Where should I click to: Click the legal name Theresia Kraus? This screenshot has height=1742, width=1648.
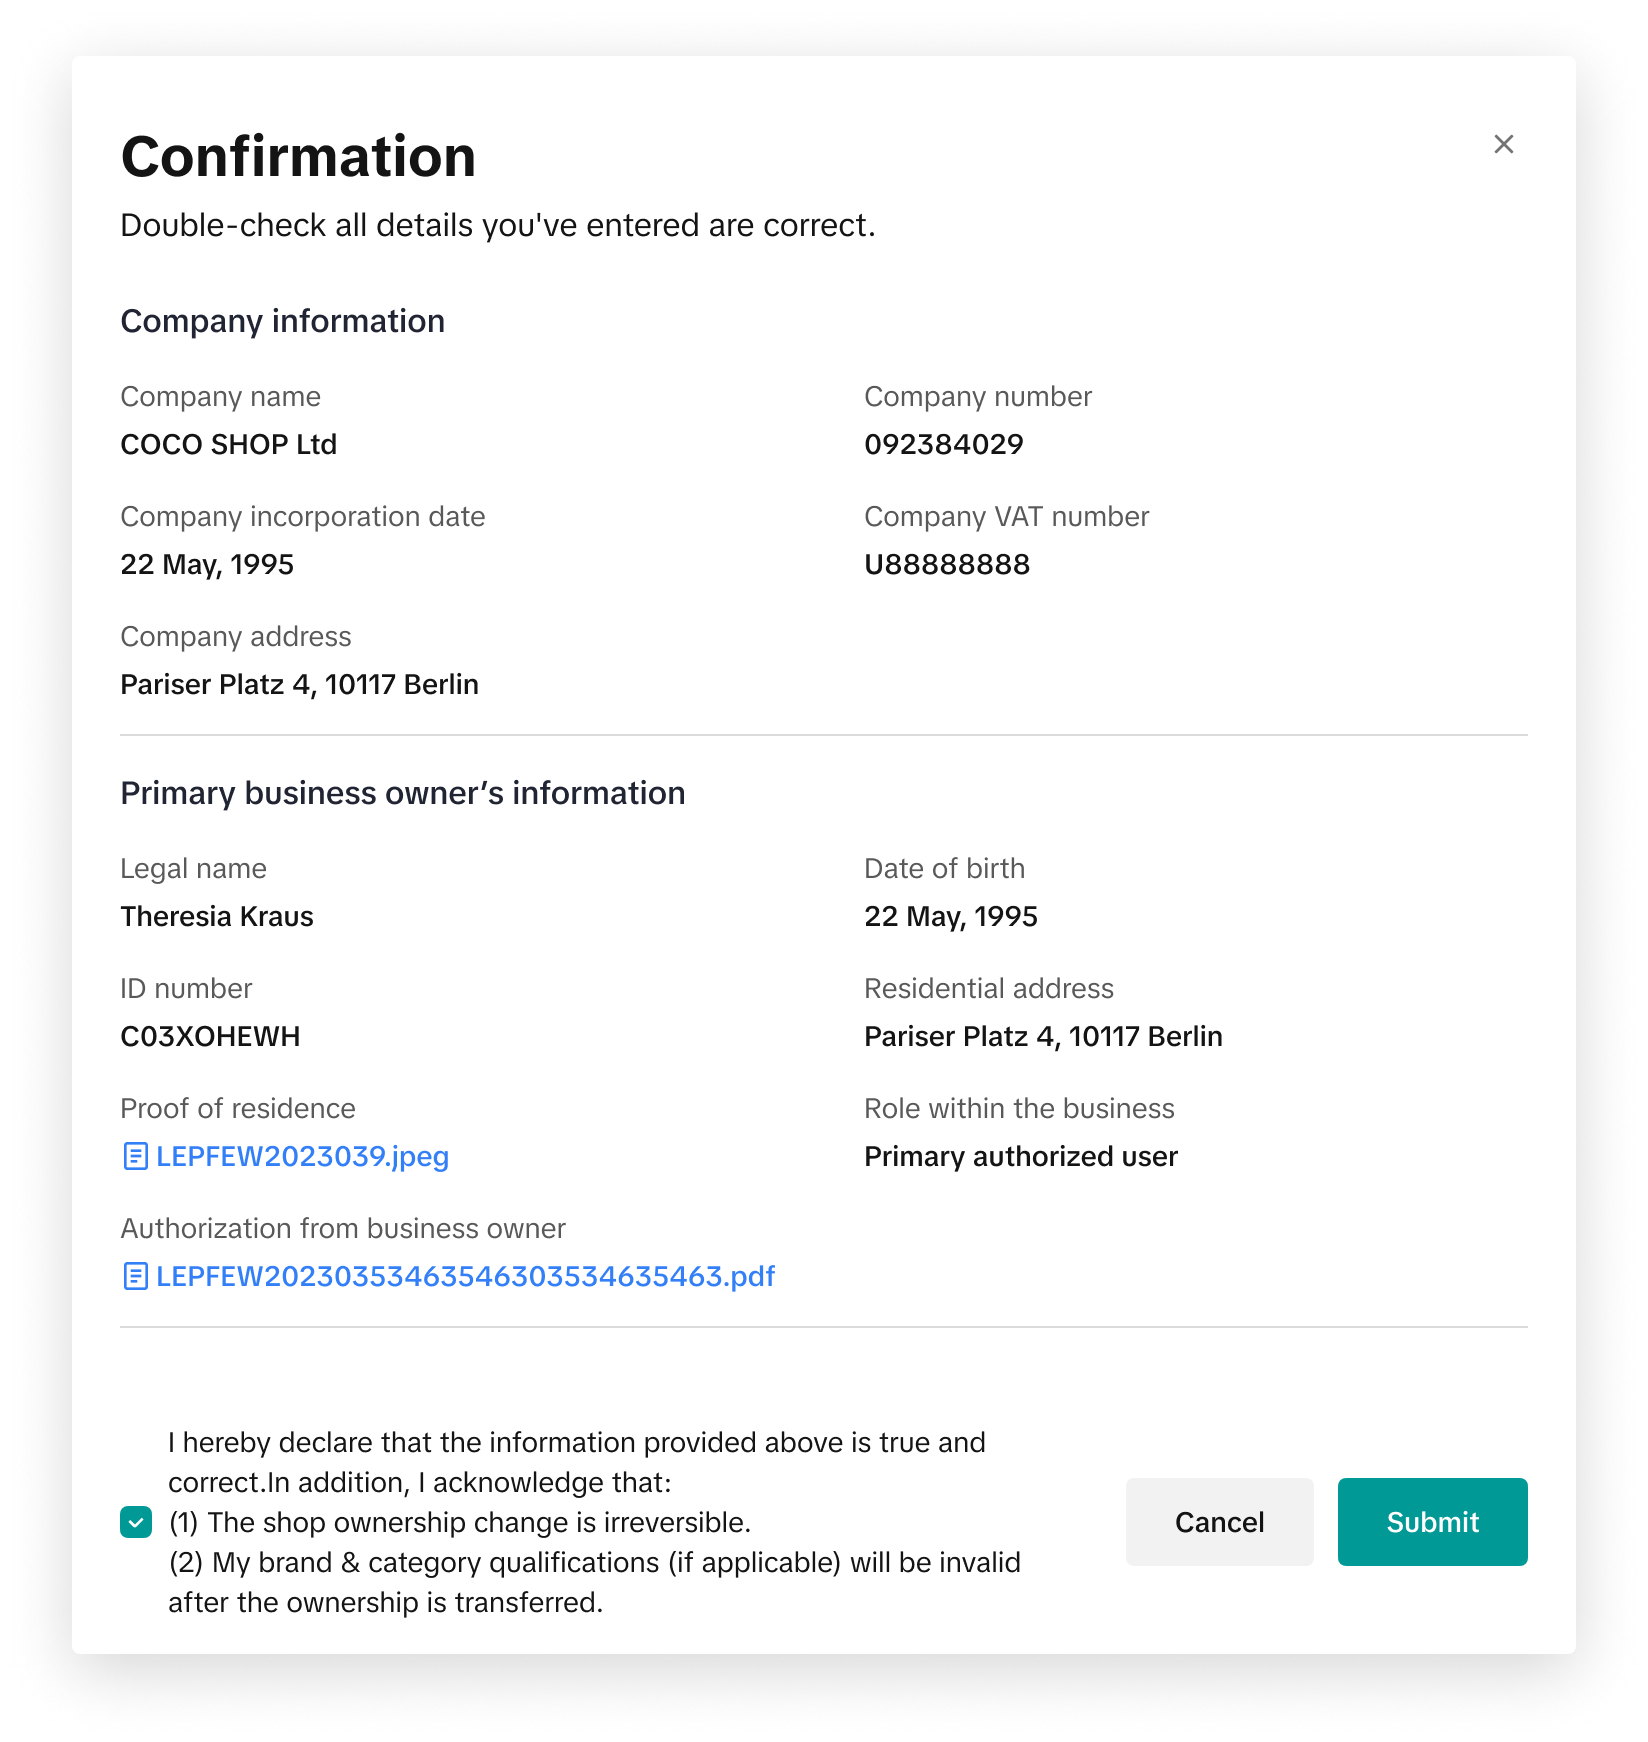(x=216, y=917)
